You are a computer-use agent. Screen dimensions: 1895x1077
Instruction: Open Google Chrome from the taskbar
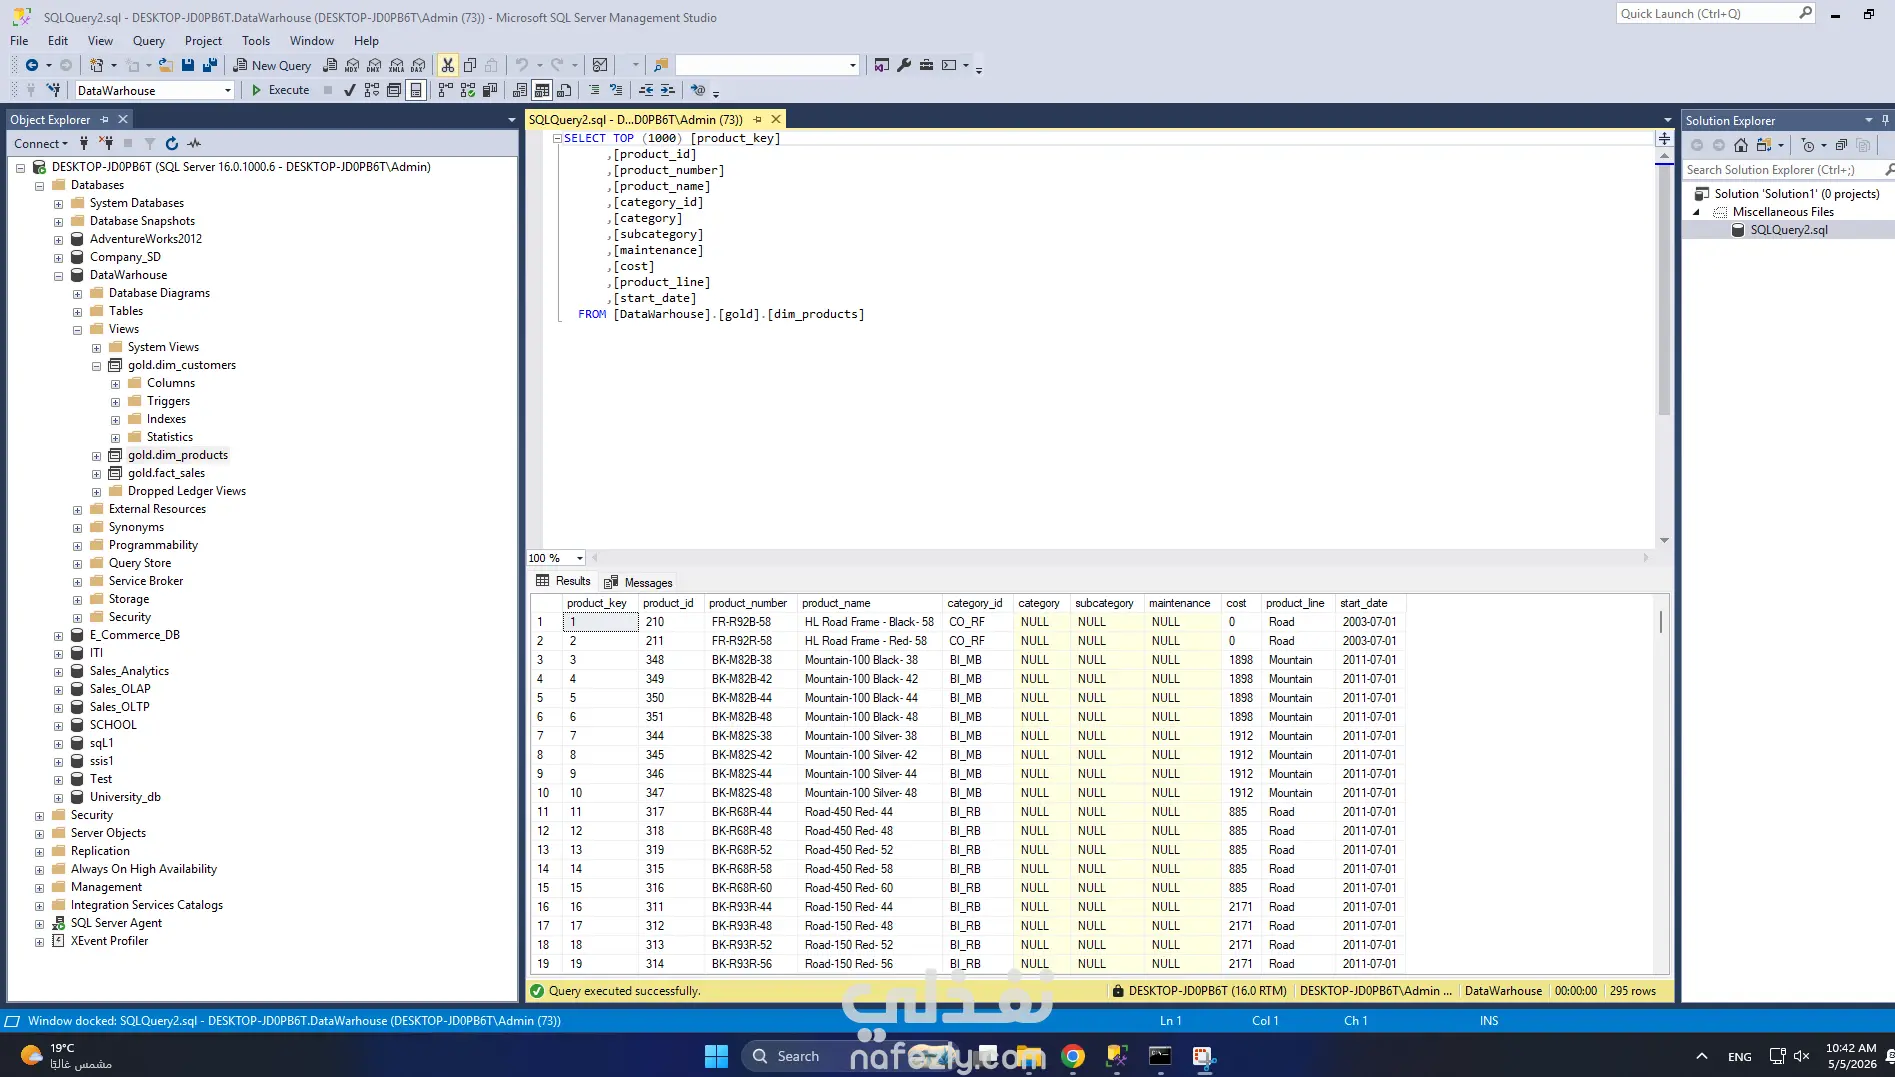click(1073, 1056)
